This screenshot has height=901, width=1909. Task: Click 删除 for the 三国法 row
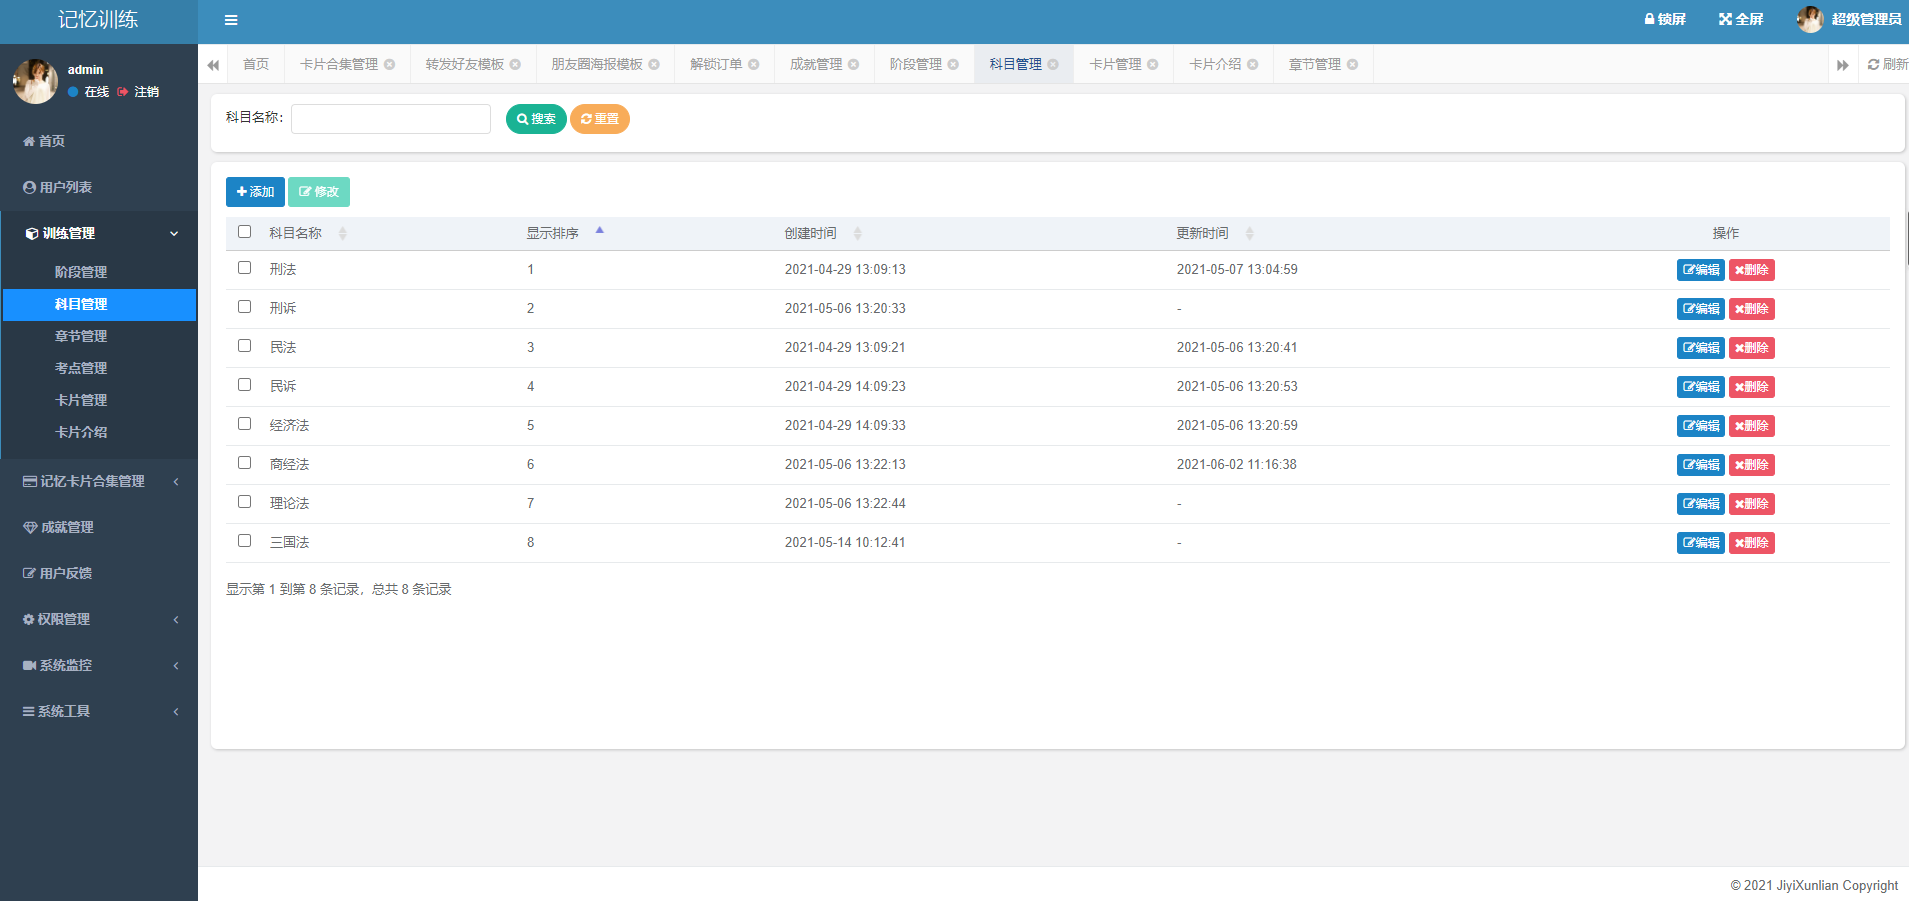coord(1752,543)
